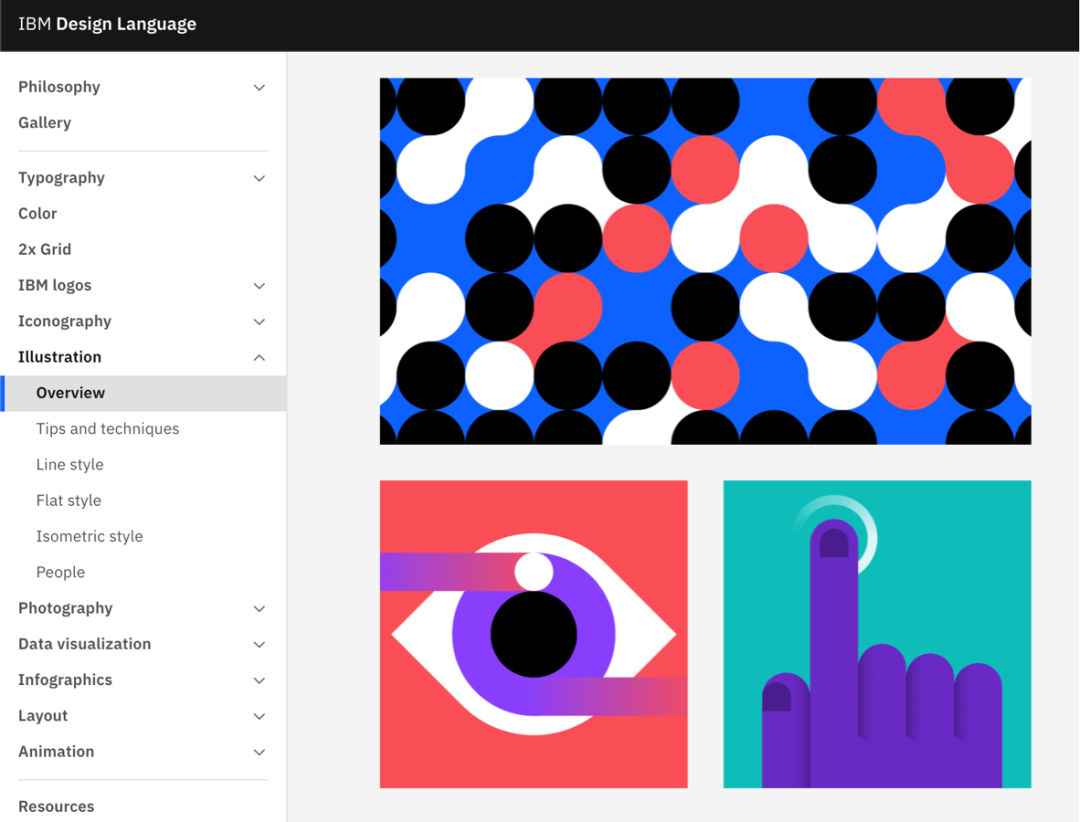Expand the Iconography chevron

259,322
